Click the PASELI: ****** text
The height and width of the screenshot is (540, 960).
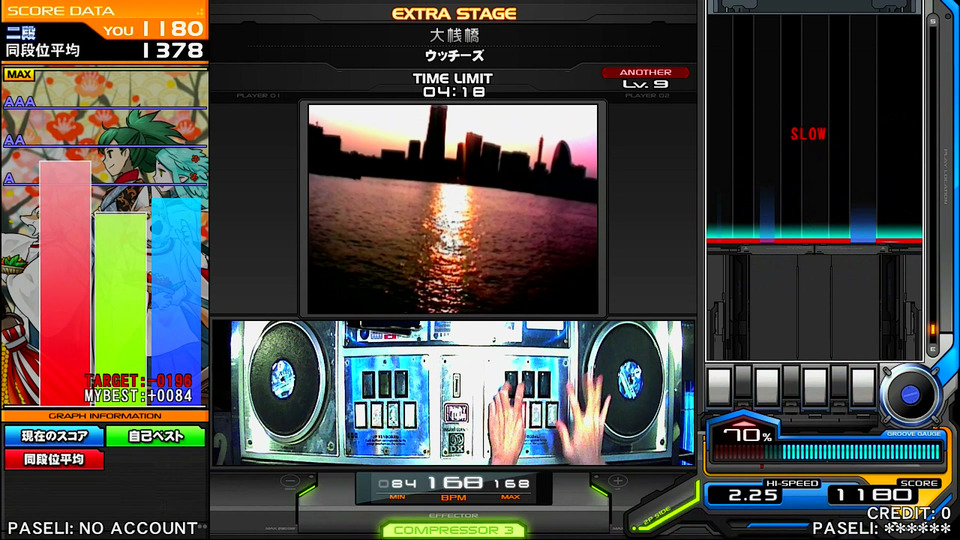882,529
